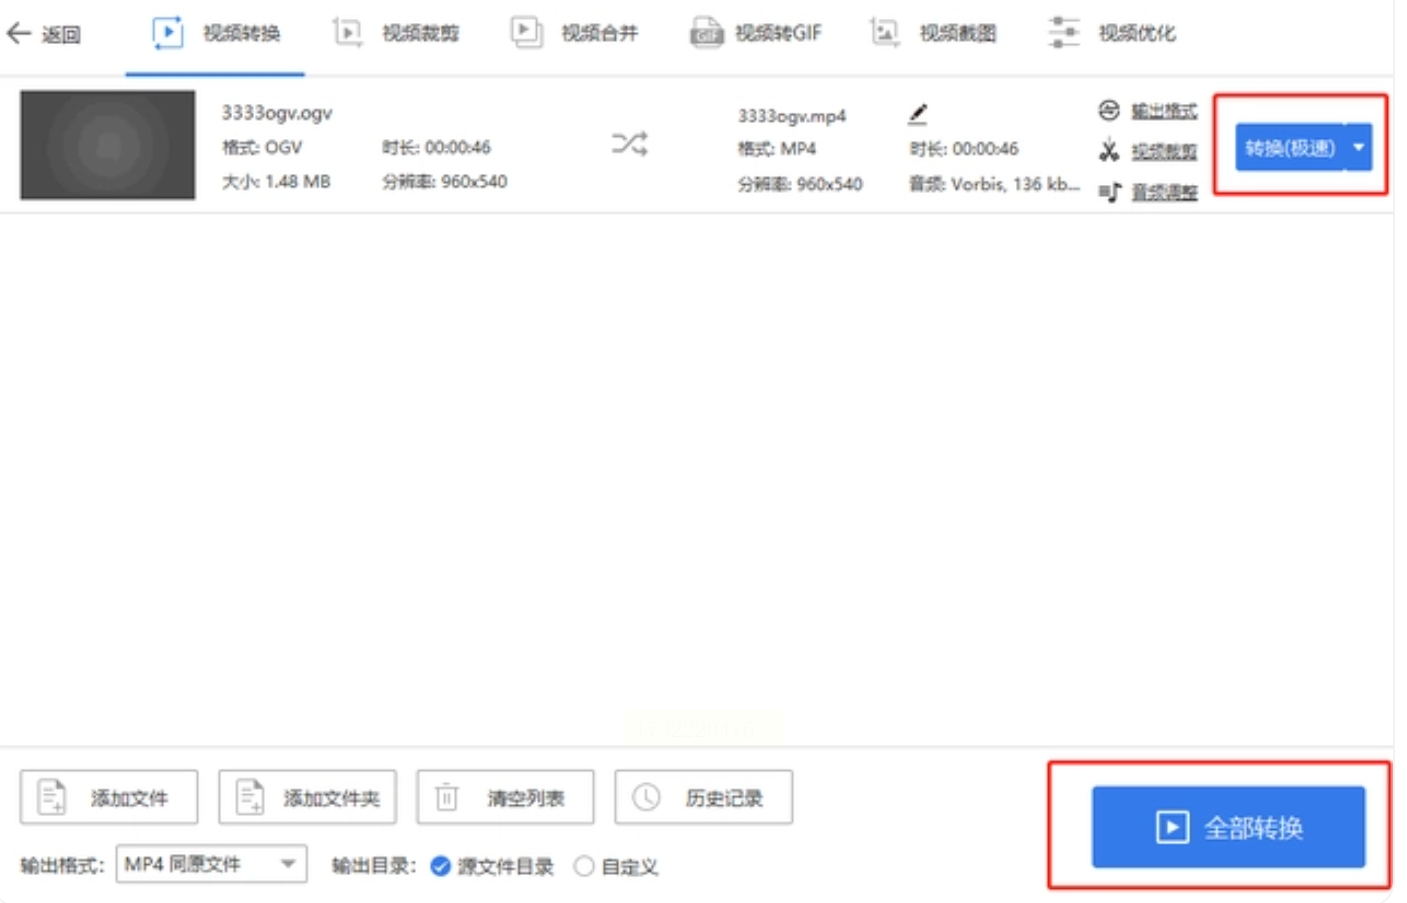Click the file-plus icon in 添加文件

[51, 797]
